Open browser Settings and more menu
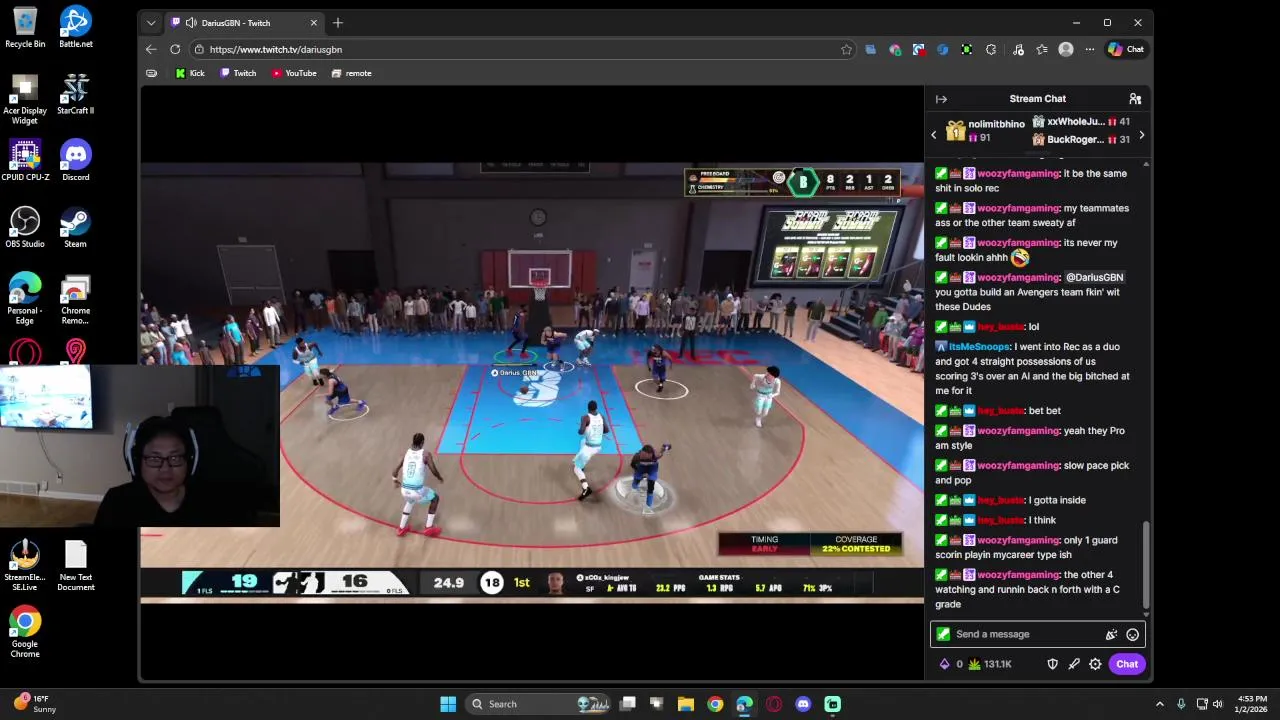 (x=1090, y=49)
